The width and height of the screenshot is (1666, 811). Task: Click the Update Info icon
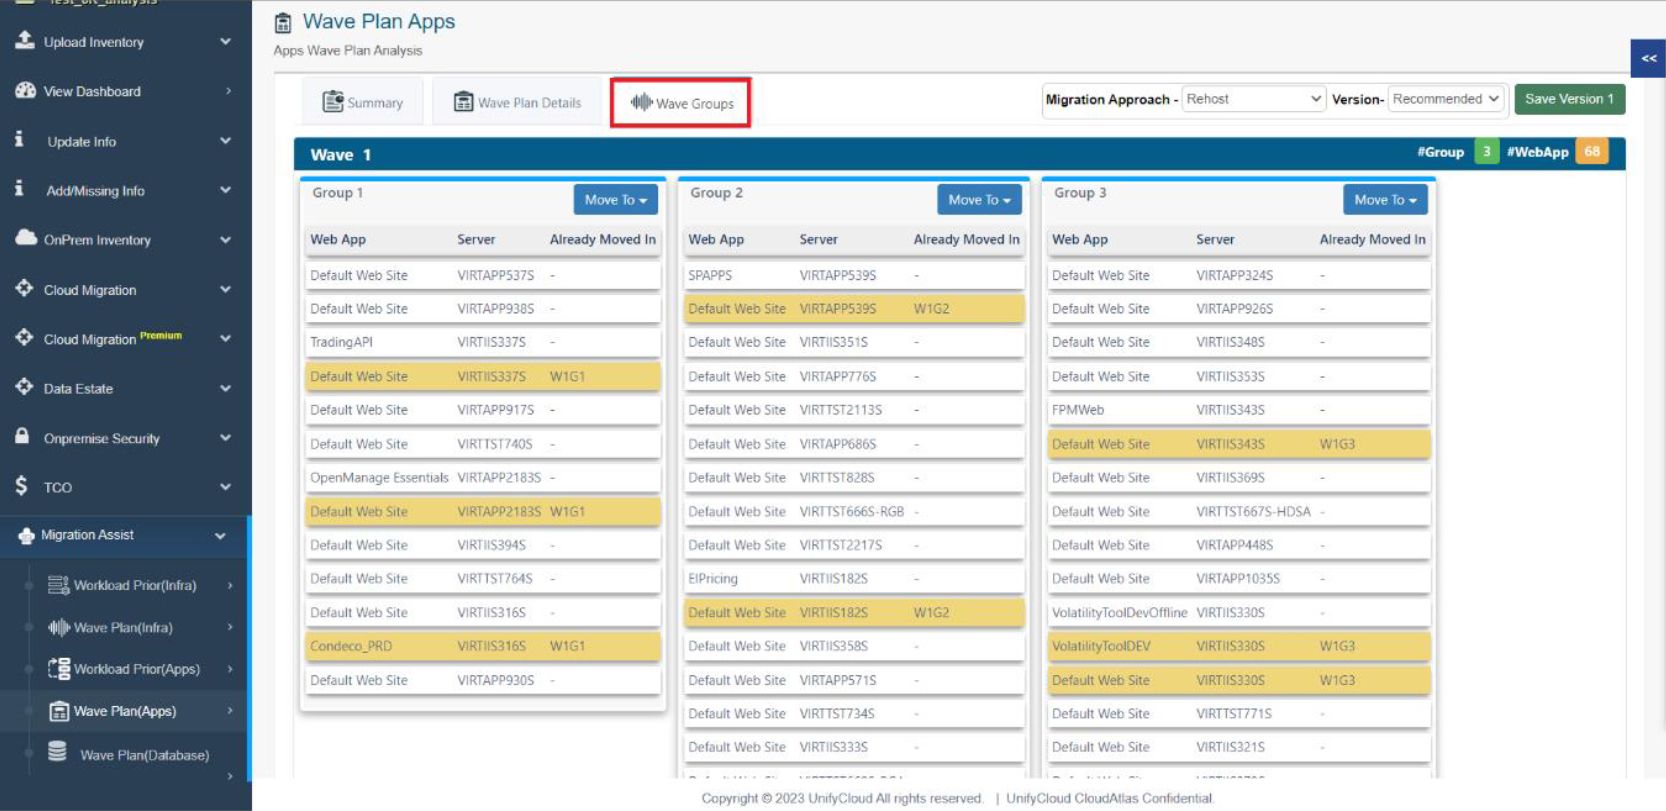point(19,139)
